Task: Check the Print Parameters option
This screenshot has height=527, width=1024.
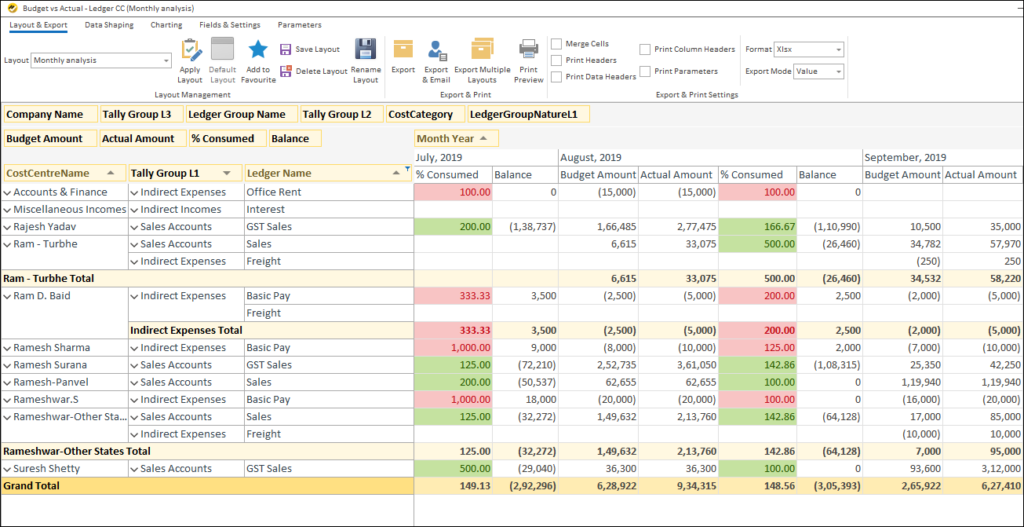Action: coord(645,71)
